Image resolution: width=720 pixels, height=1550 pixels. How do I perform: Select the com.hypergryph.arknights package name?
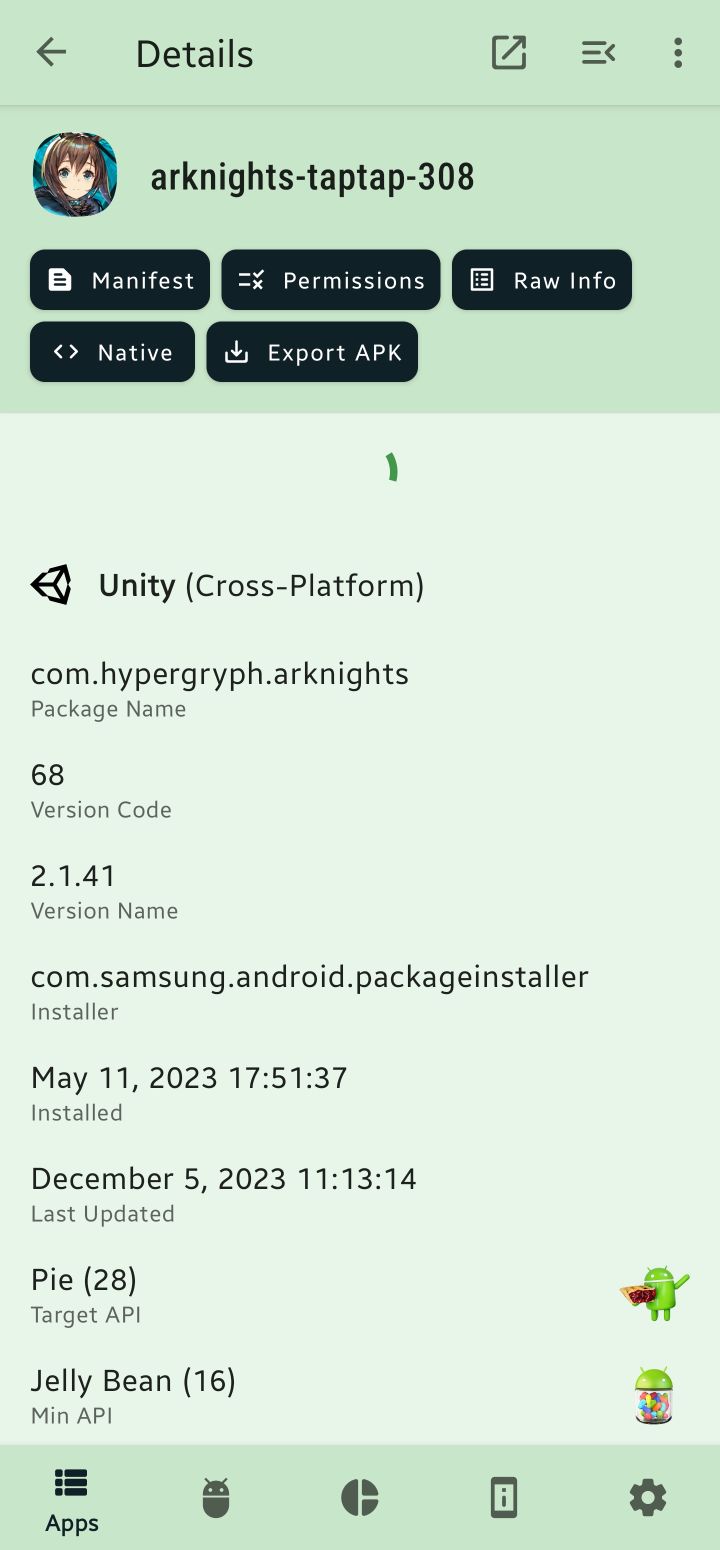(220, 674)
